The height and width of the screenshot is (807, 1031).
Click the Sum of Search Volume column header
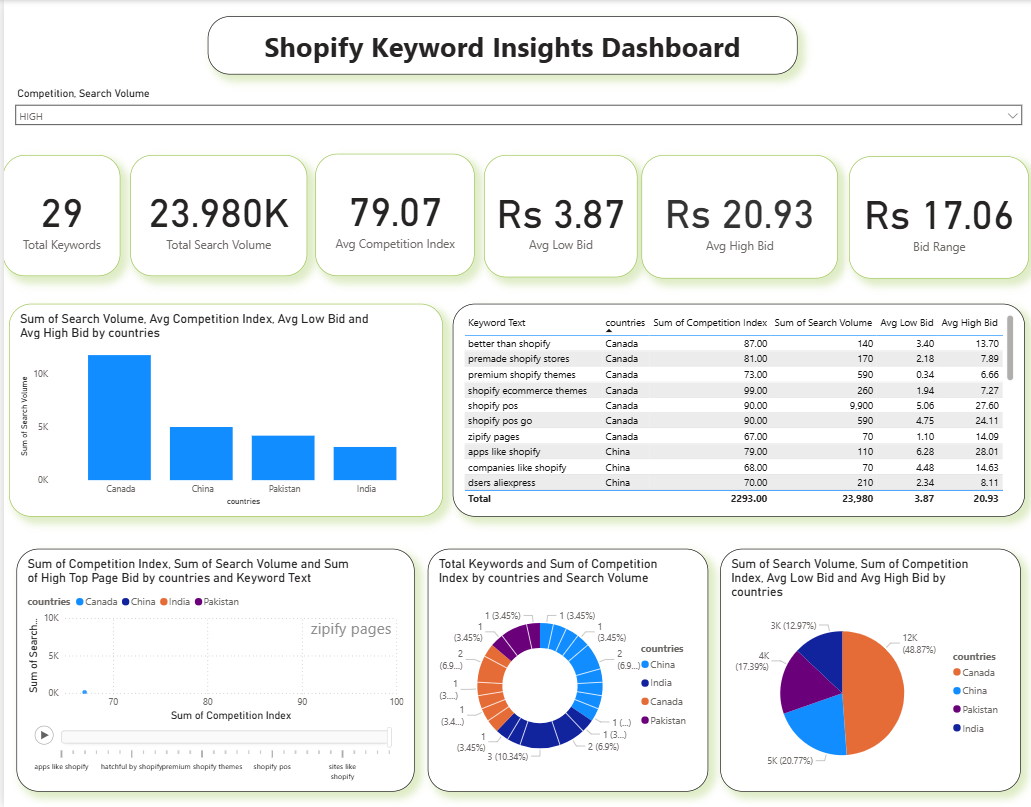[822, 323]
